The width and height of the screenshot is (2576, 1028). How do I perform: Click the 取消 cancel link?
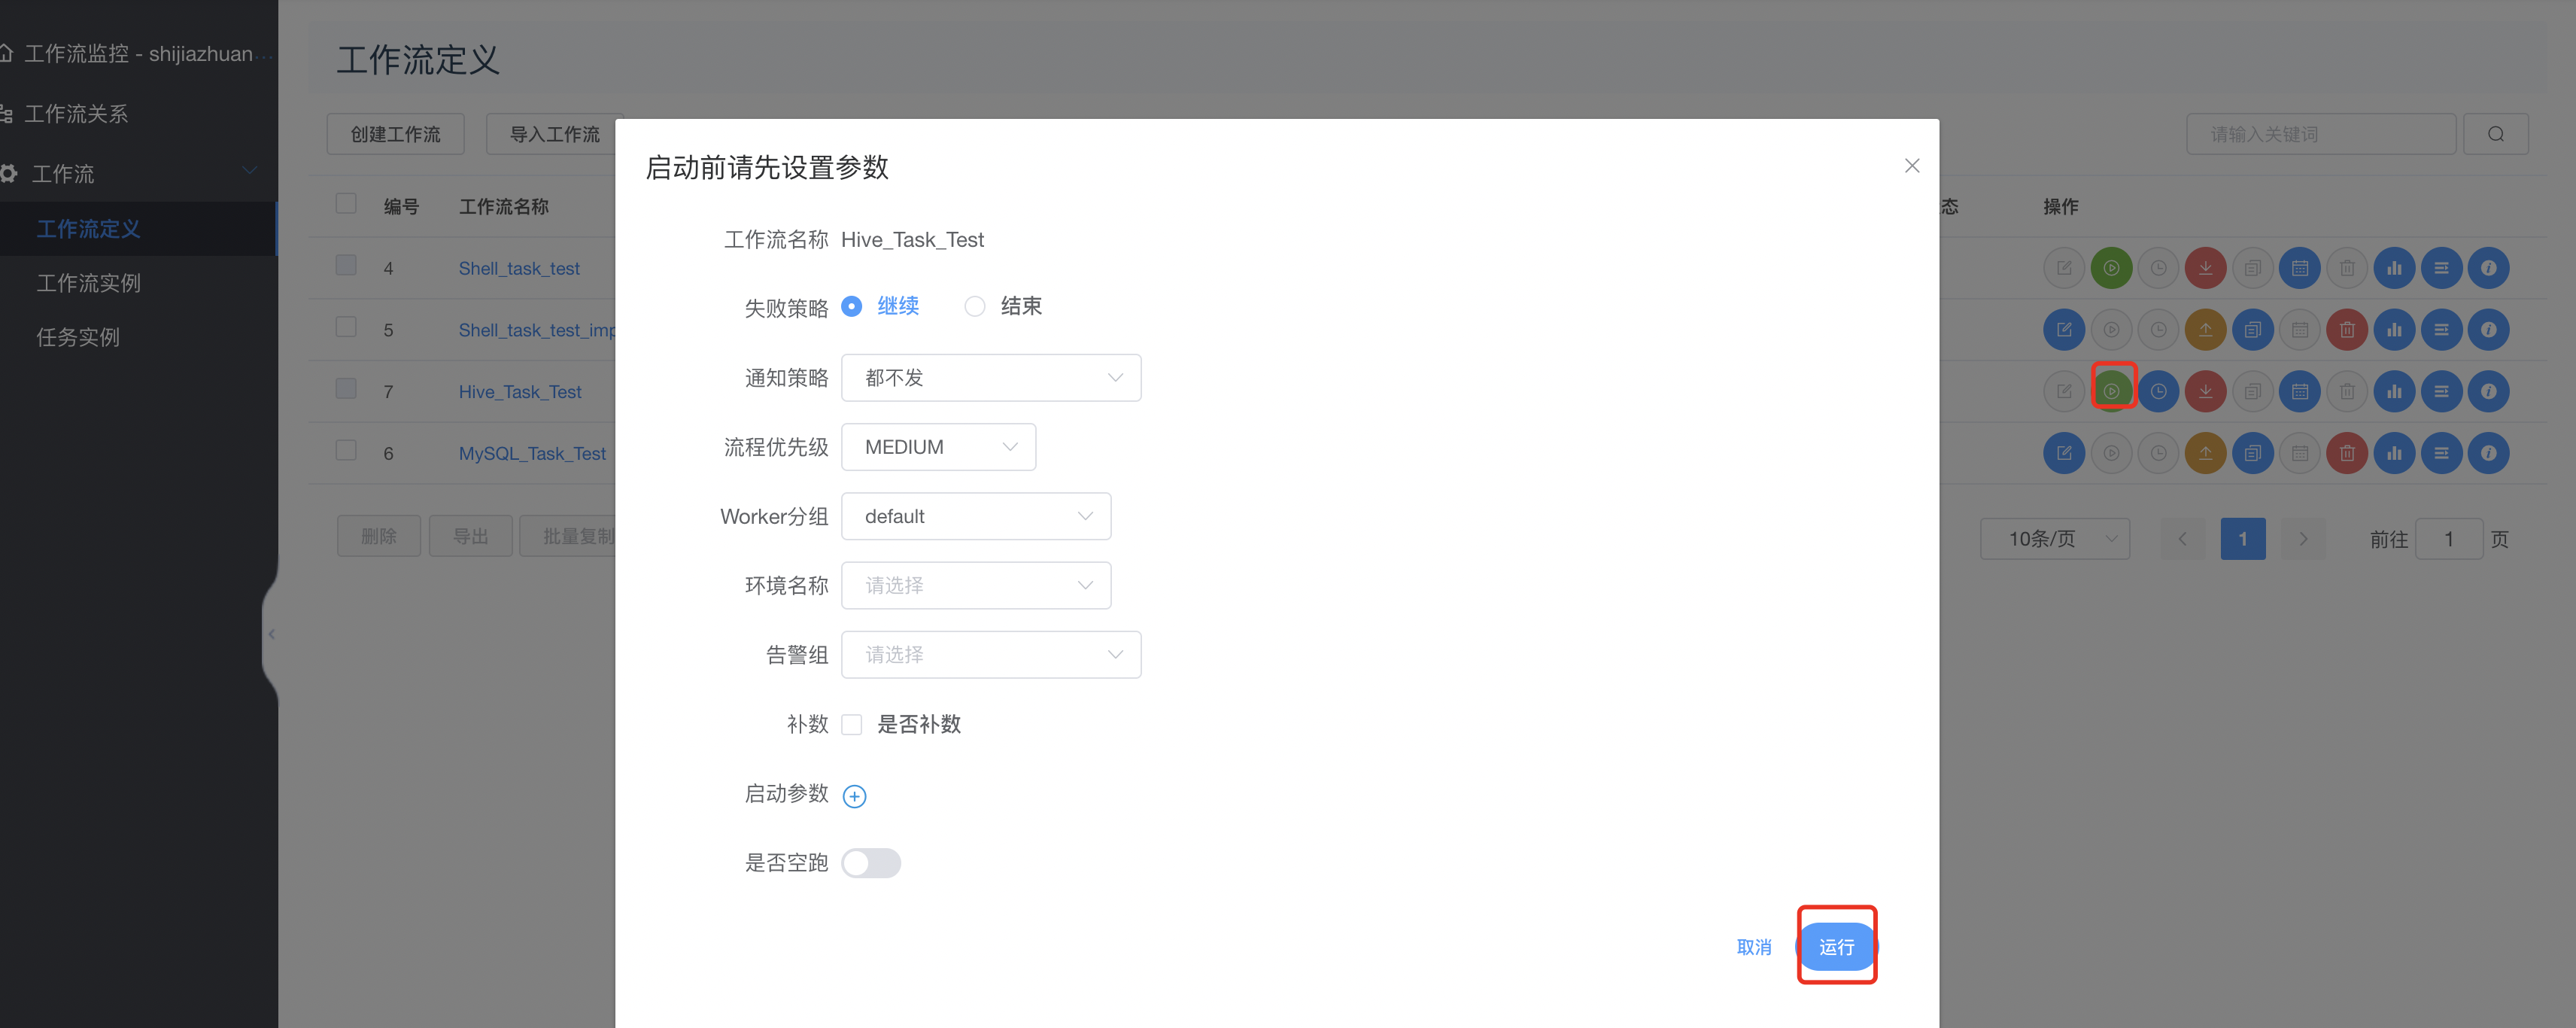[1753, 946]
